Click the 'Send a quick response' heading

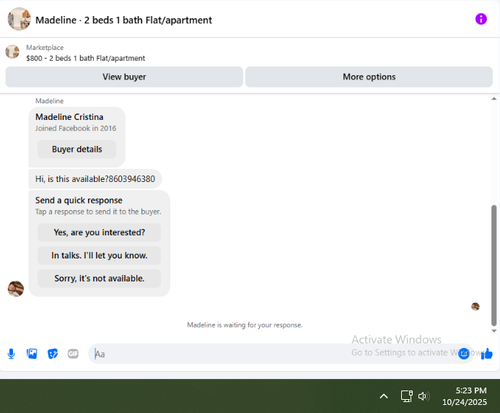[79, 200]
